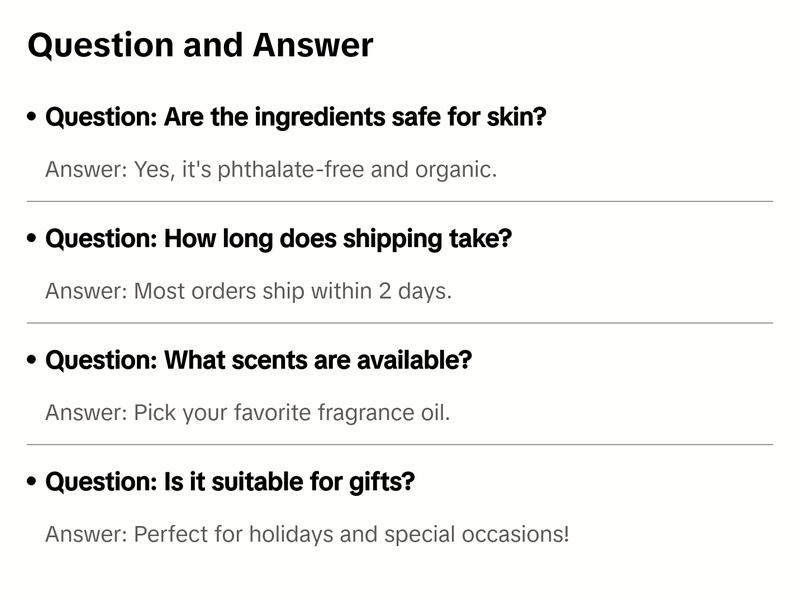This screenshot has height=598, width=800.
Task: Click the bullet beside the scents question
Action: pos(32,360)
